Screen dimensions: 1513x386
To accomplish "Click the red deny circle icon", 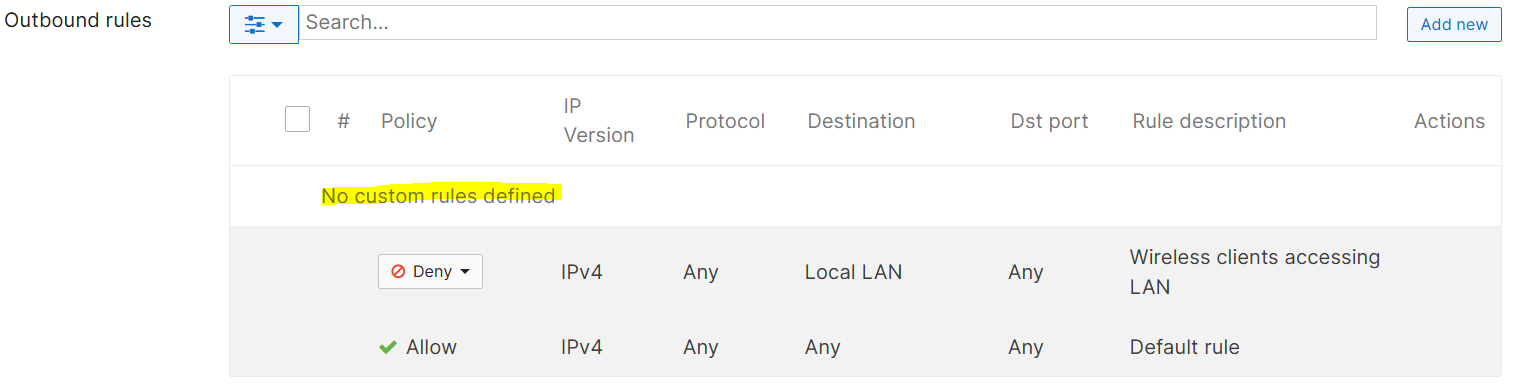I will pyautogui.click(x=398, y=272).
